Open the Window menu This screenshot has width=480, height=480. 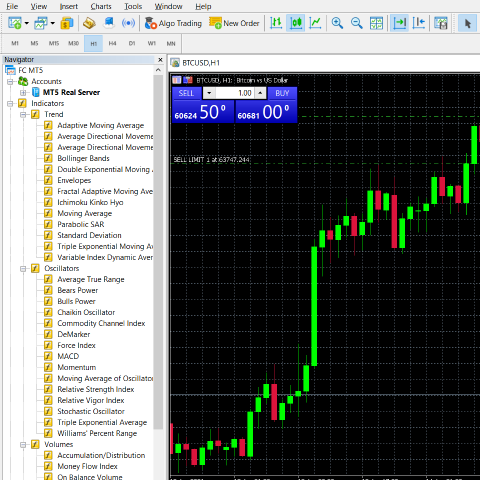click(x=168, y=6)
